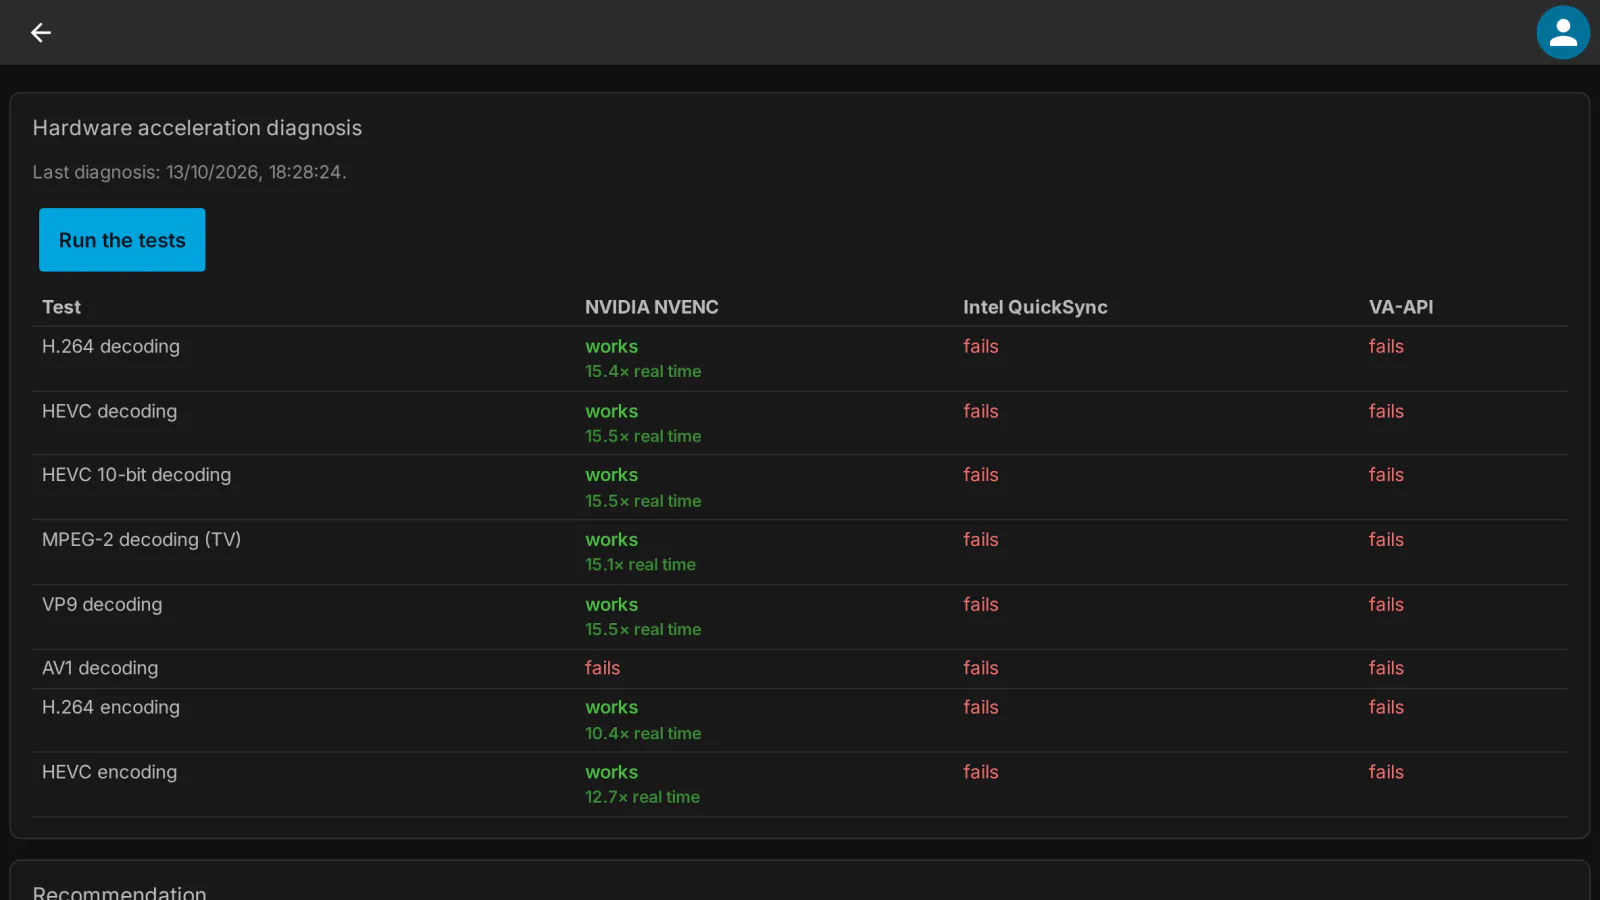1600x900 pixels.
Task: Click VA-API fails result for VP9 decoding
Action: [x=1386, y=604]
